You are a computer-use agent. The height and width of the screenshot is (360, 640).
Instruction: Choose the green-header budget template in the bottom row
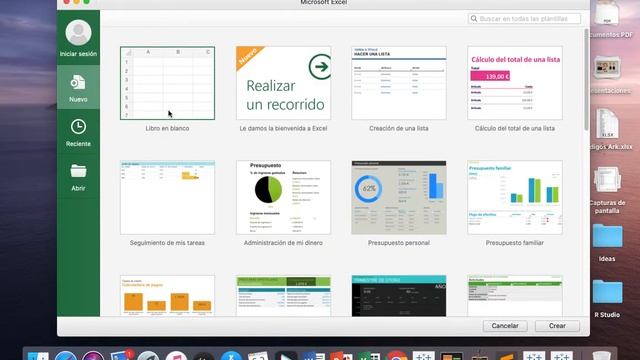[283, 296]
